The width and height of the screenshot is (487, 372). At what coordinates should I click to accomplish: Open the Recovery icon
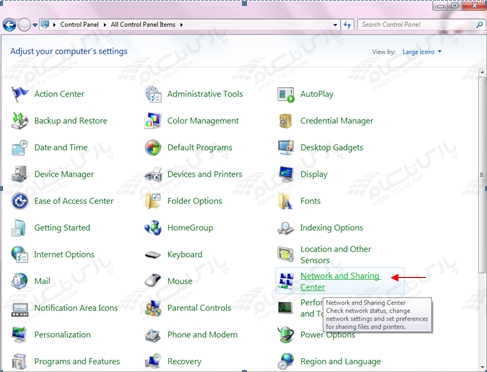pyautogui.click(x=153, y=362)
